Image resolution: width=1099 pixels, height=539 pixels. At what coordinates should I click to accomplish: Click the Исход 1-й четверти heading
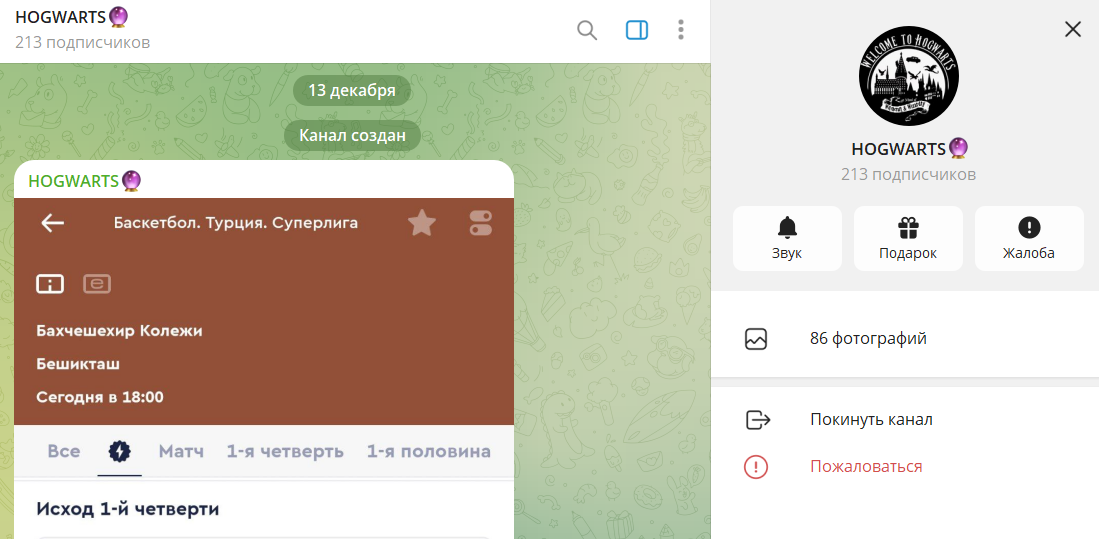pos(128,510)
